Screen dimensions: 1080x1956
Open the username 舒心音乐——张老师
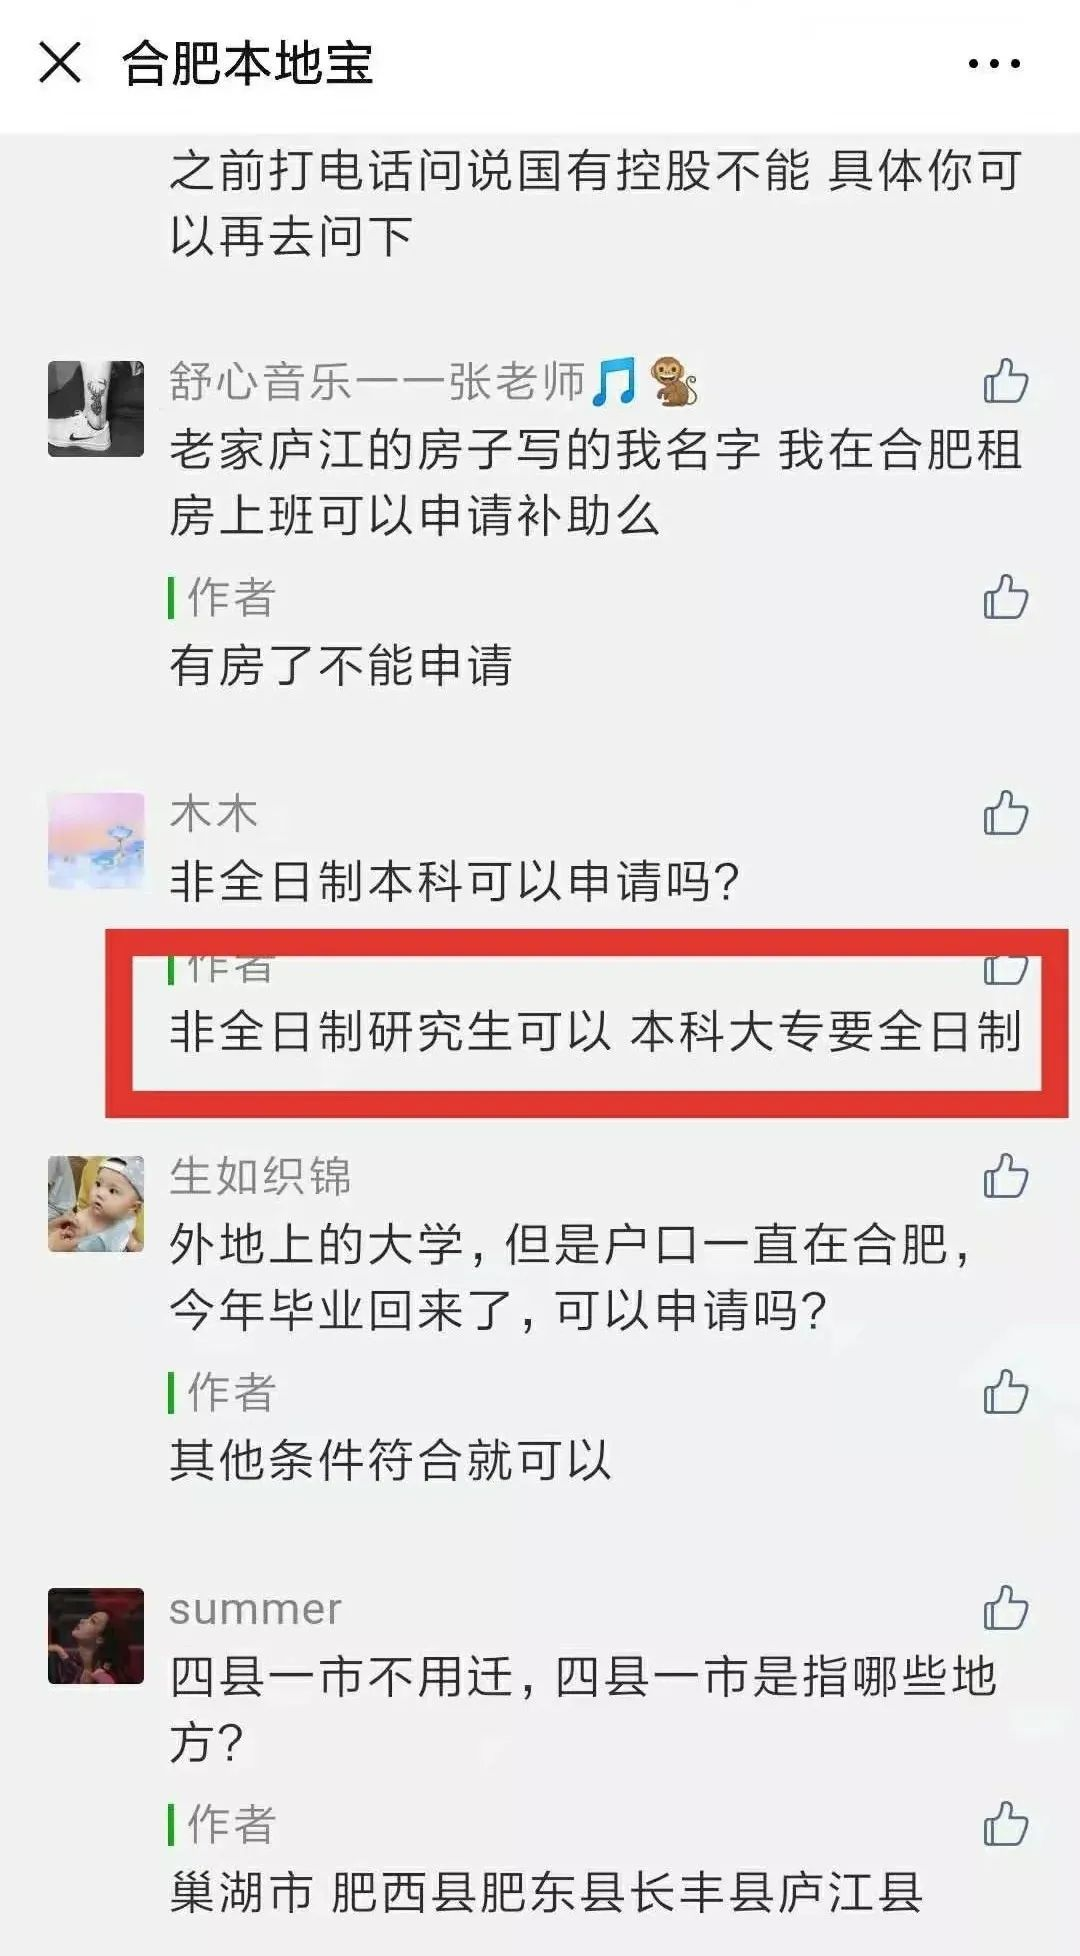pos(433,382)
